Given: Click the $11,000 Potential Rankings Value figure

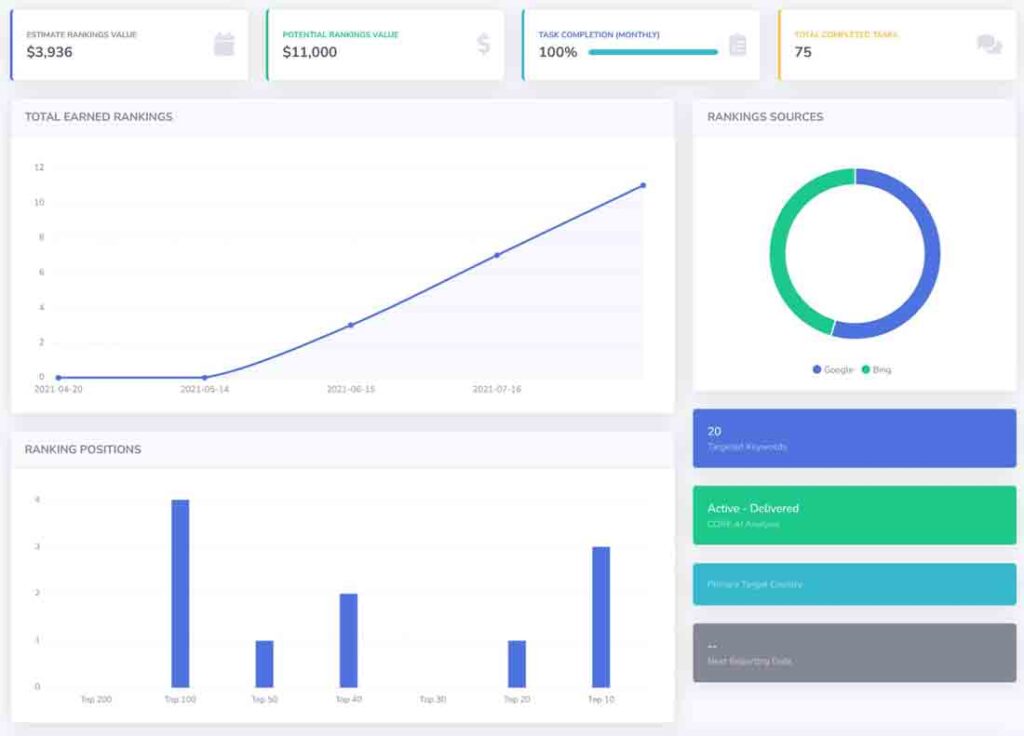Looking at the screenshot, I should 310,52.
